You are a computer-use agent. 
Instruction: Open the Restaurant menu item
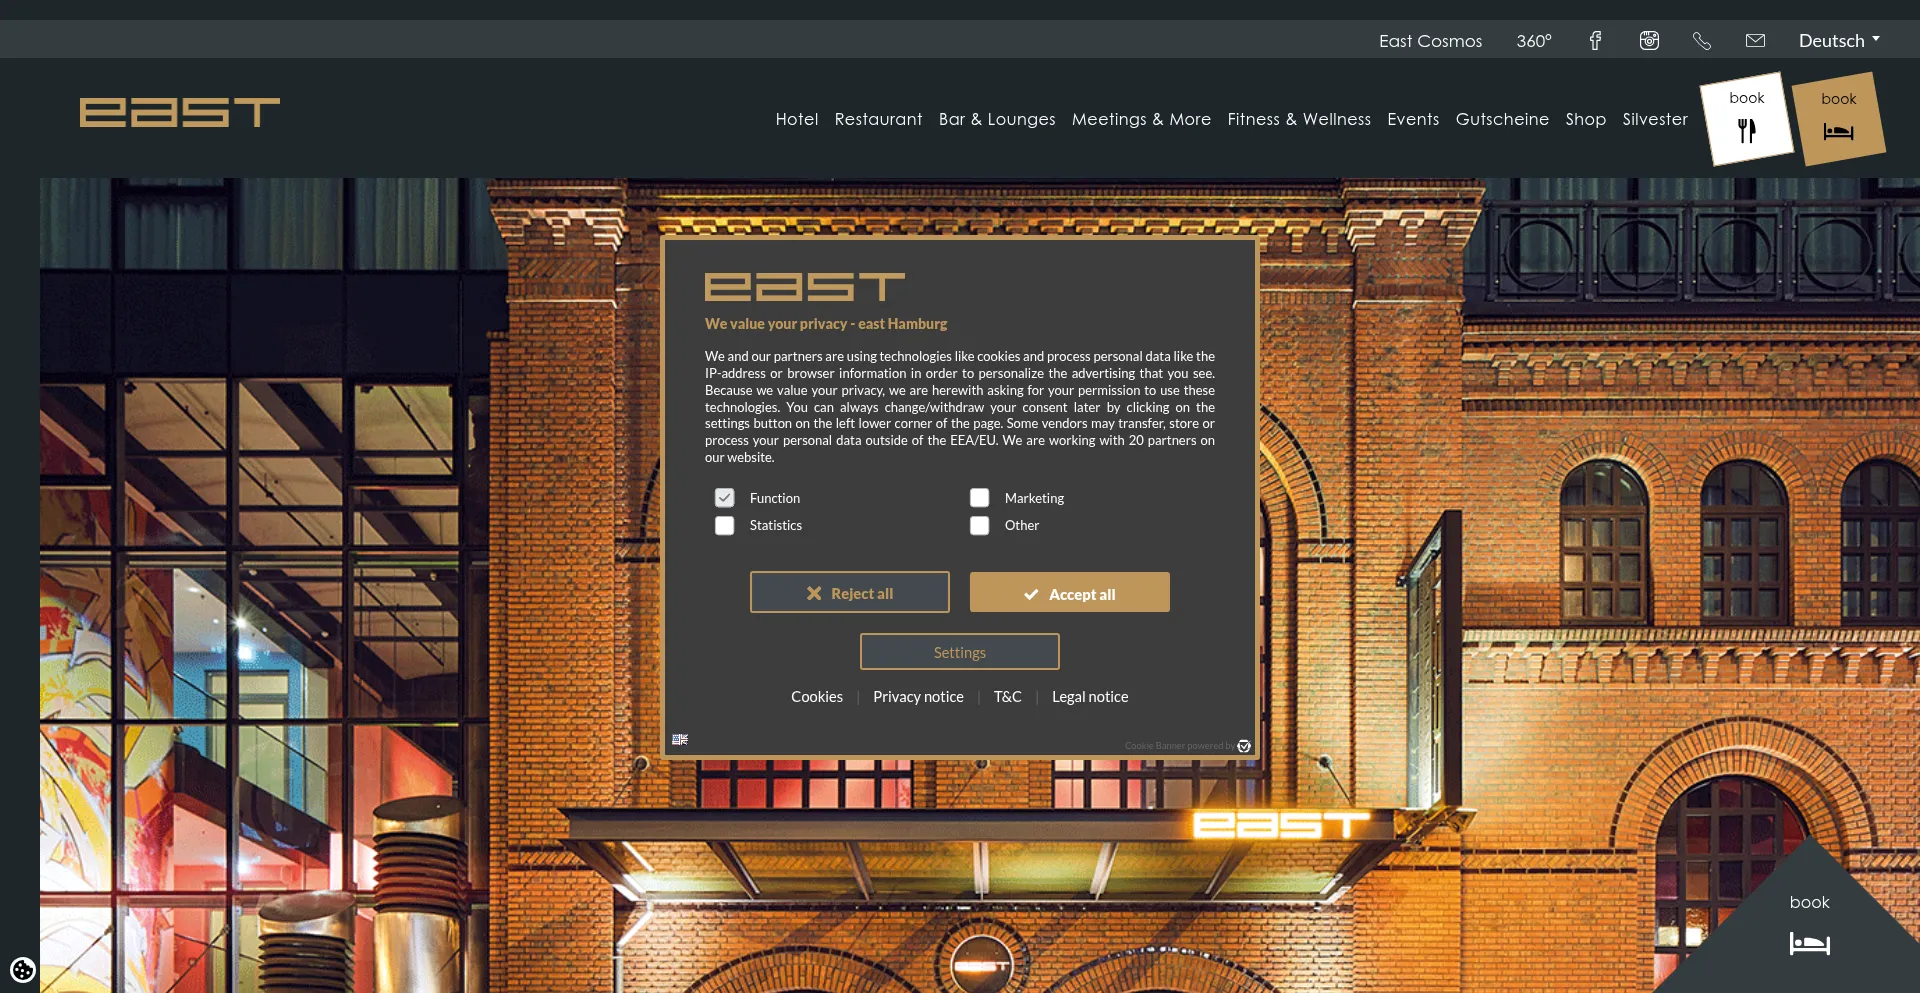878,119
